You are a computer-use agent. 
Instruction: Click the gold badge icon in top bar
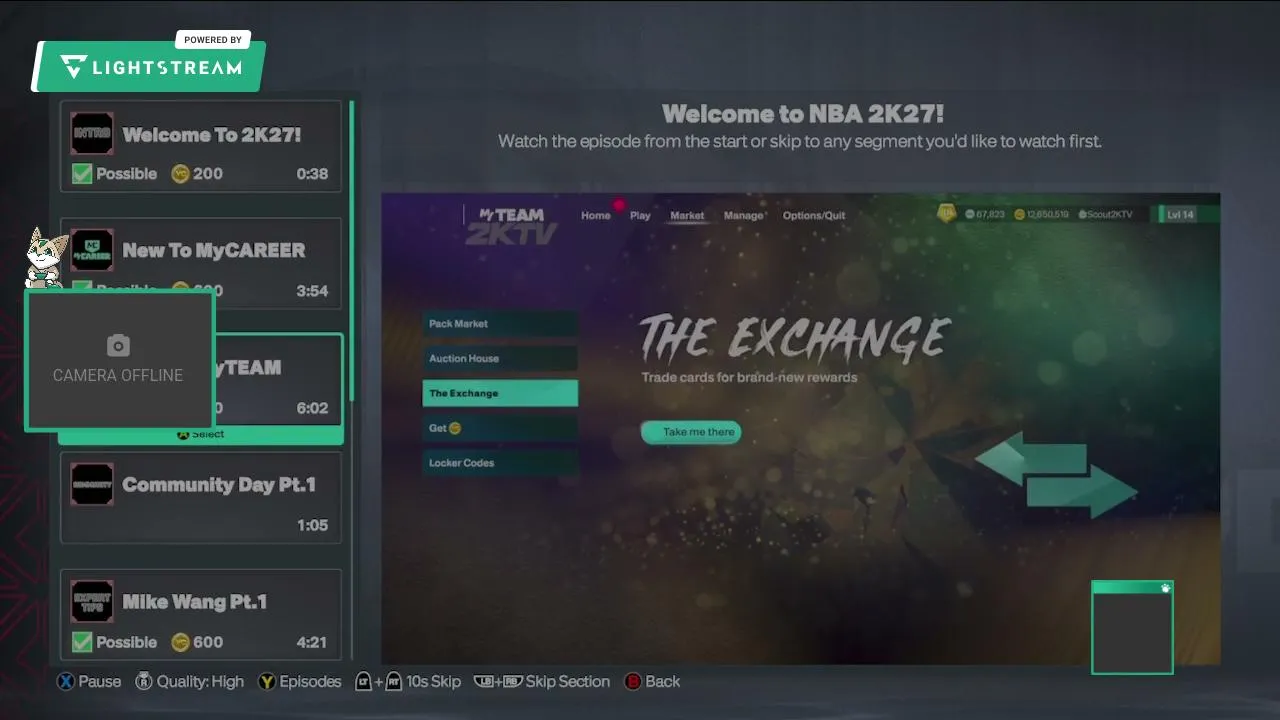tap(946, 213)
